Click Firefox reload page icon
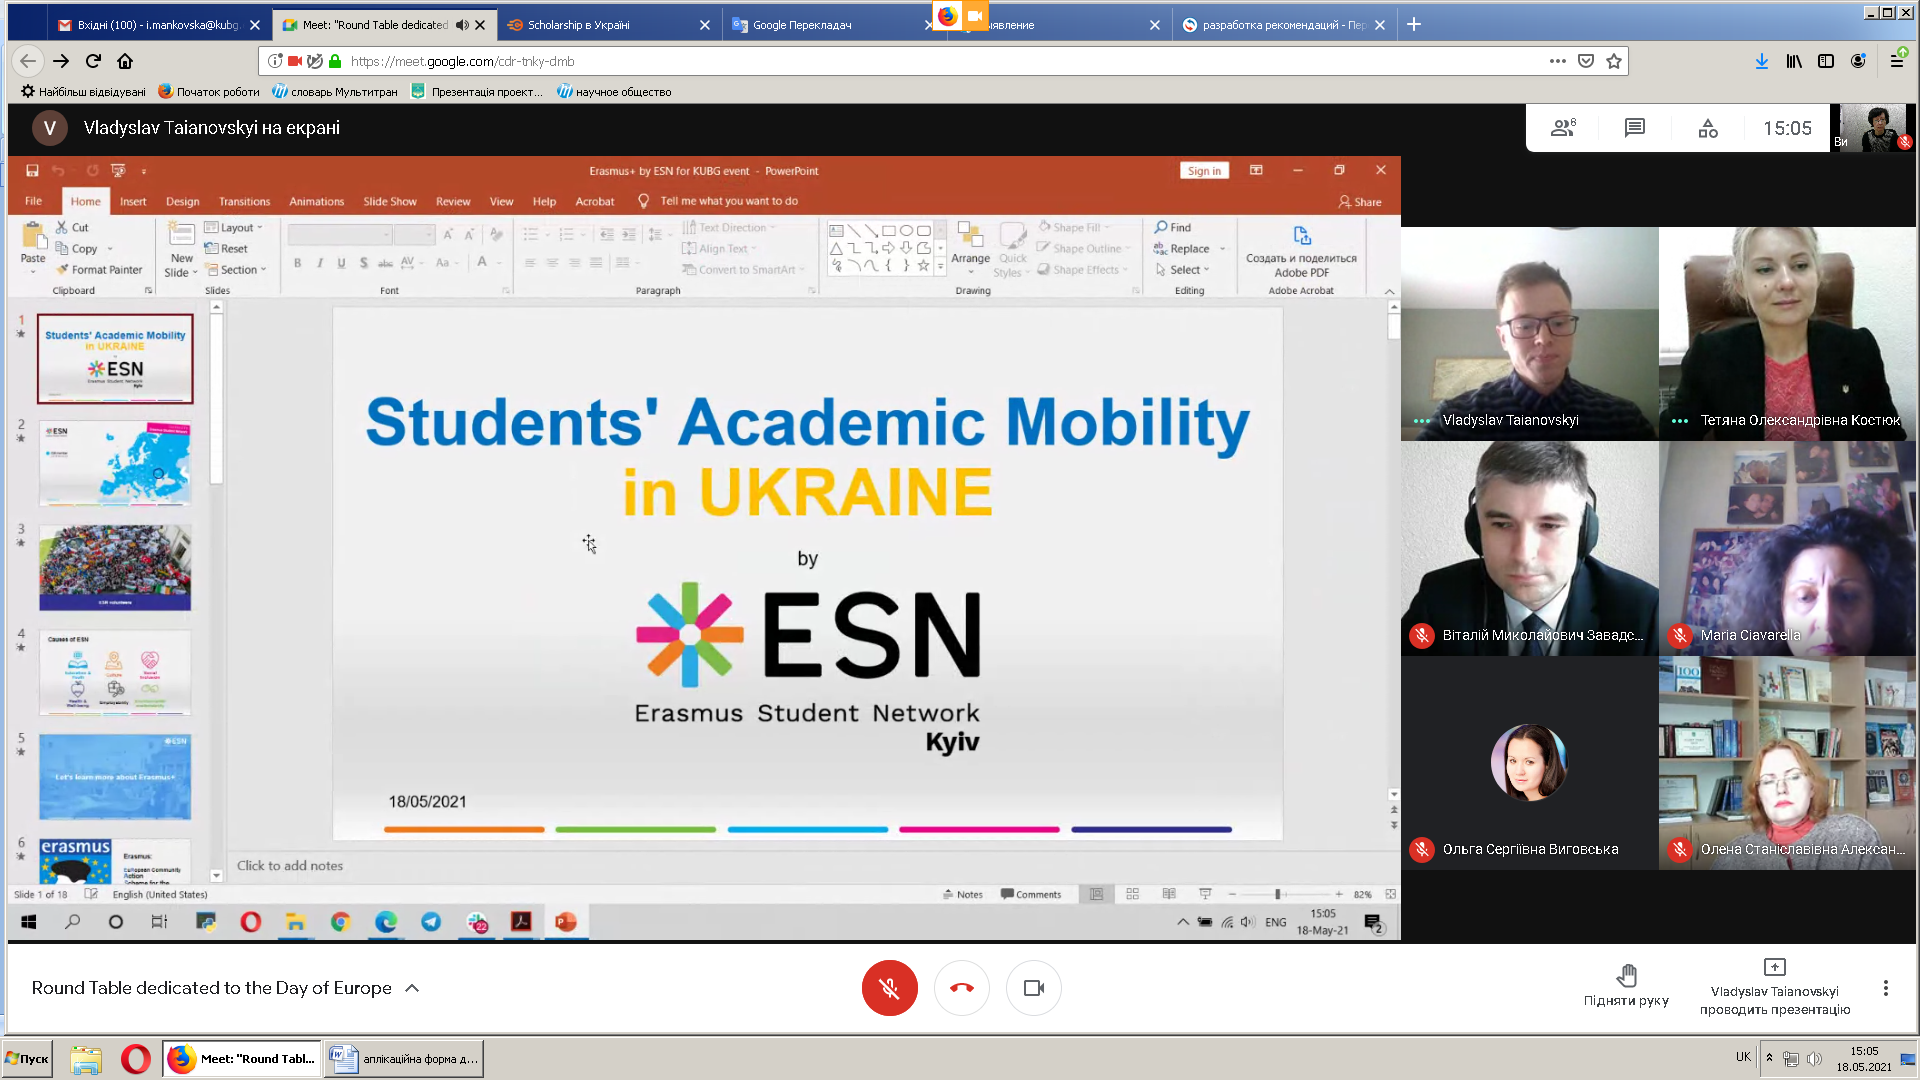1920x1080 pixels. 93,61
